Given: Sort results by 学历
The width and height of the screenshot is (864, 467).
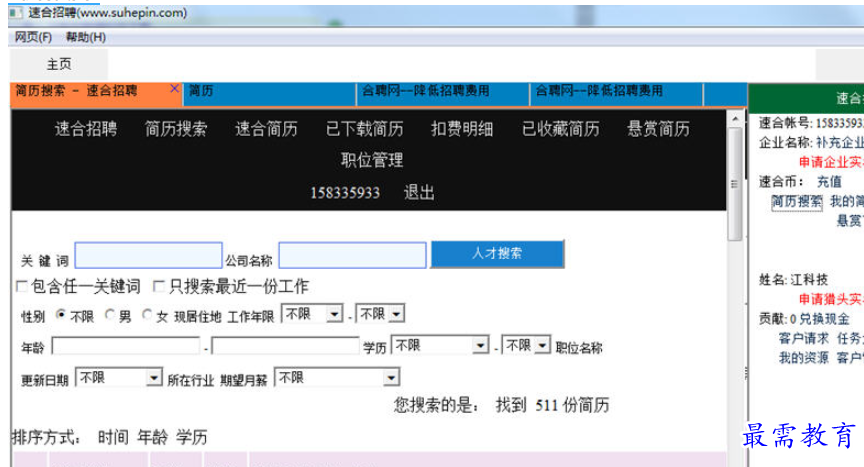Looking at the screenshot, I should tap(192, 438).
